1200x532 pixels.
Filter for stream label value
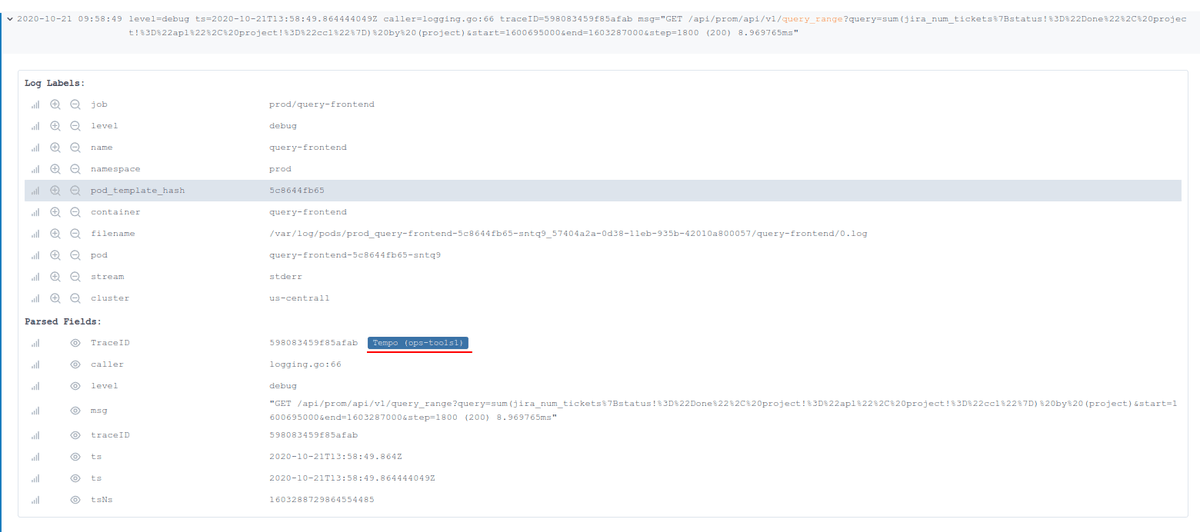click(x=55, y=276)
